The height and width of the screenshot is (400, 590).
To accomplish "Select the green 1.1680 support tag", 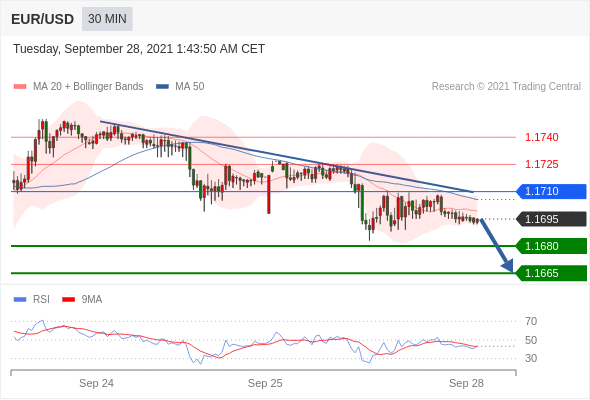I will pos(551,246).
